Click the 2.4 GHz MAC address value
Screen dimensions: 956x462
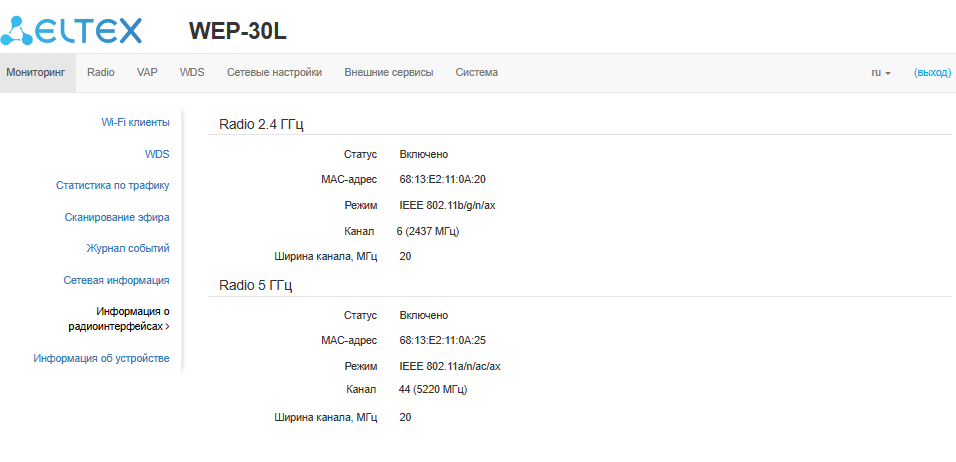442,179
